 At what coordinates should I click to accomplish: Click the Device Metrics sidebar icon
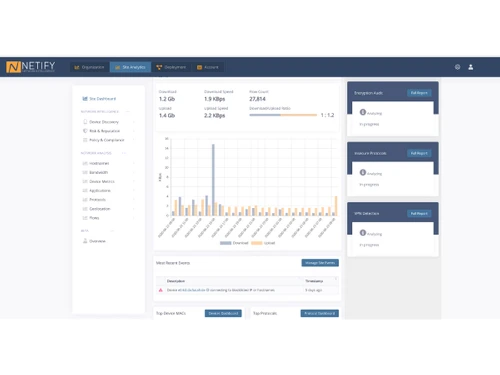(85, 181)
